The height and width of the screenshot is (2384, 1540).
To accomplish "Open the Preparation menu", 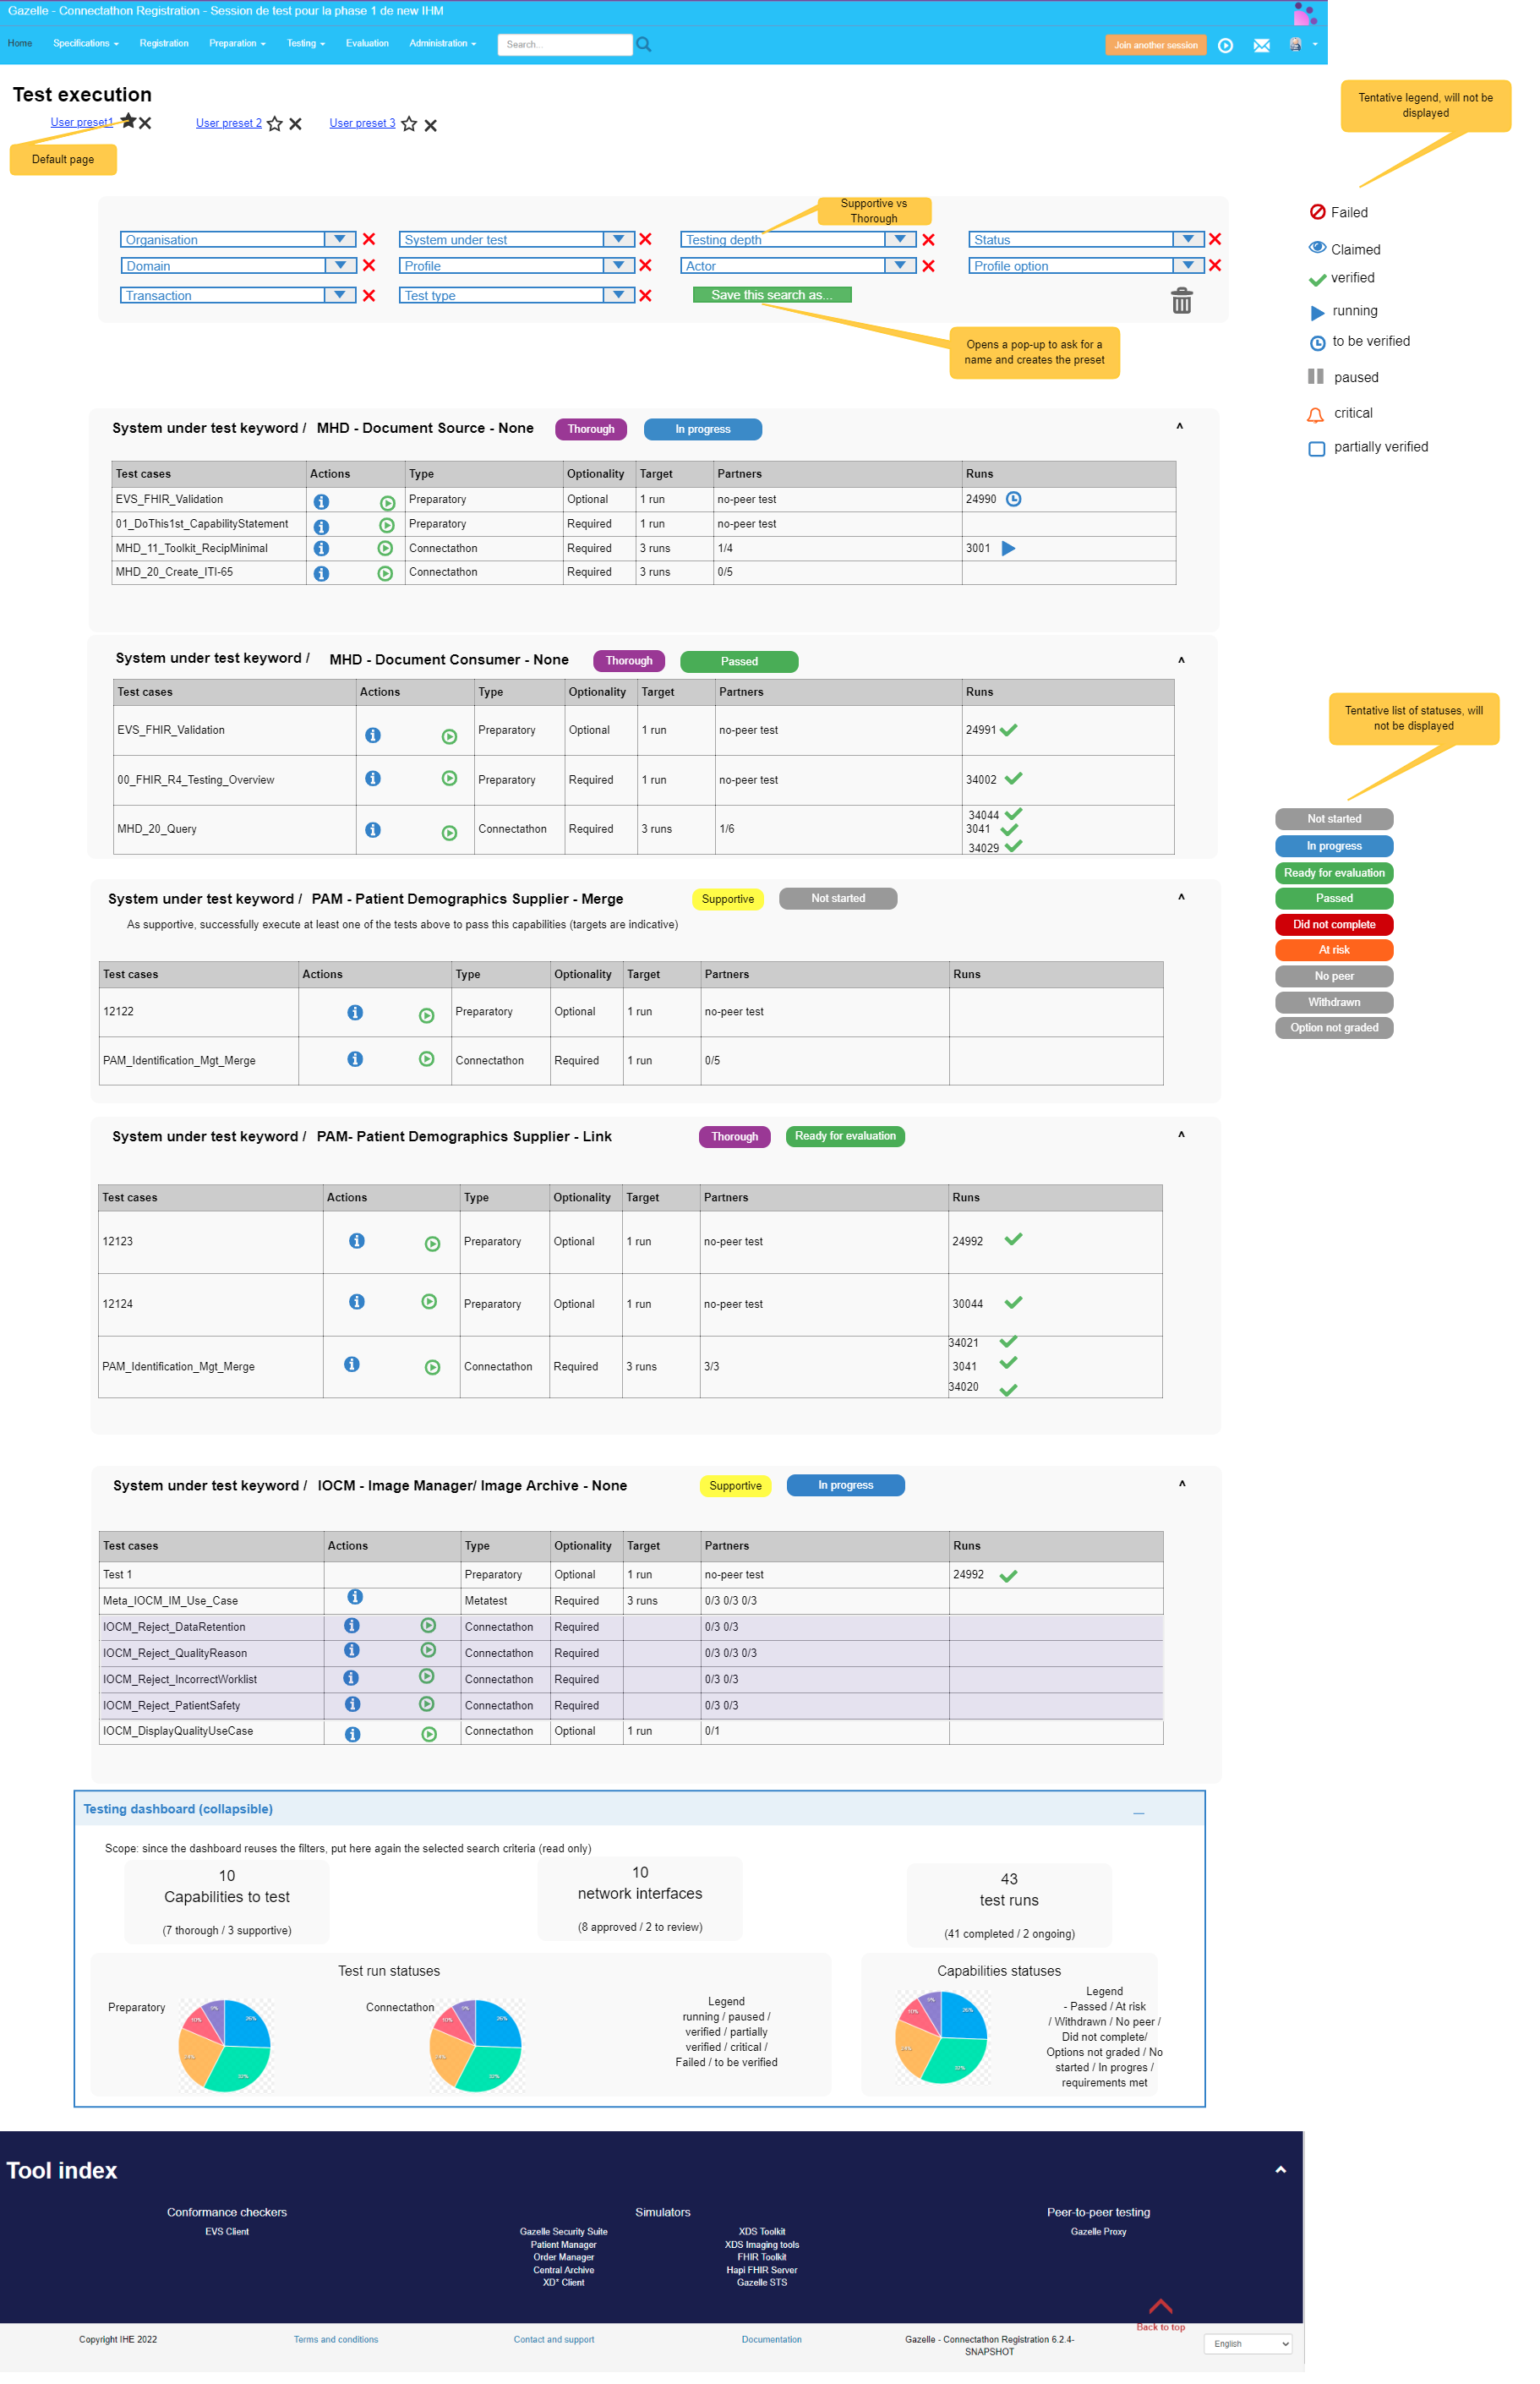I will pyautogui.click(x=237, y=43).
